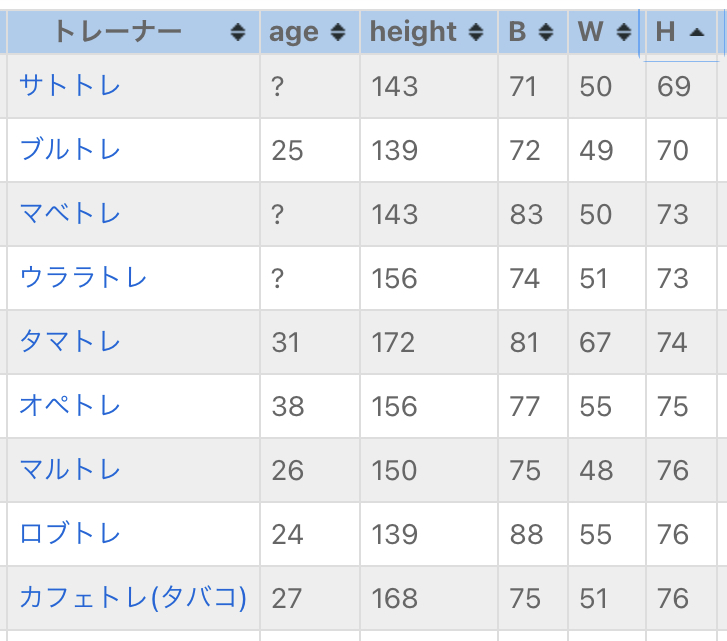
Task: Click sort arrows icon beside height header
Action: click(476, 33)
